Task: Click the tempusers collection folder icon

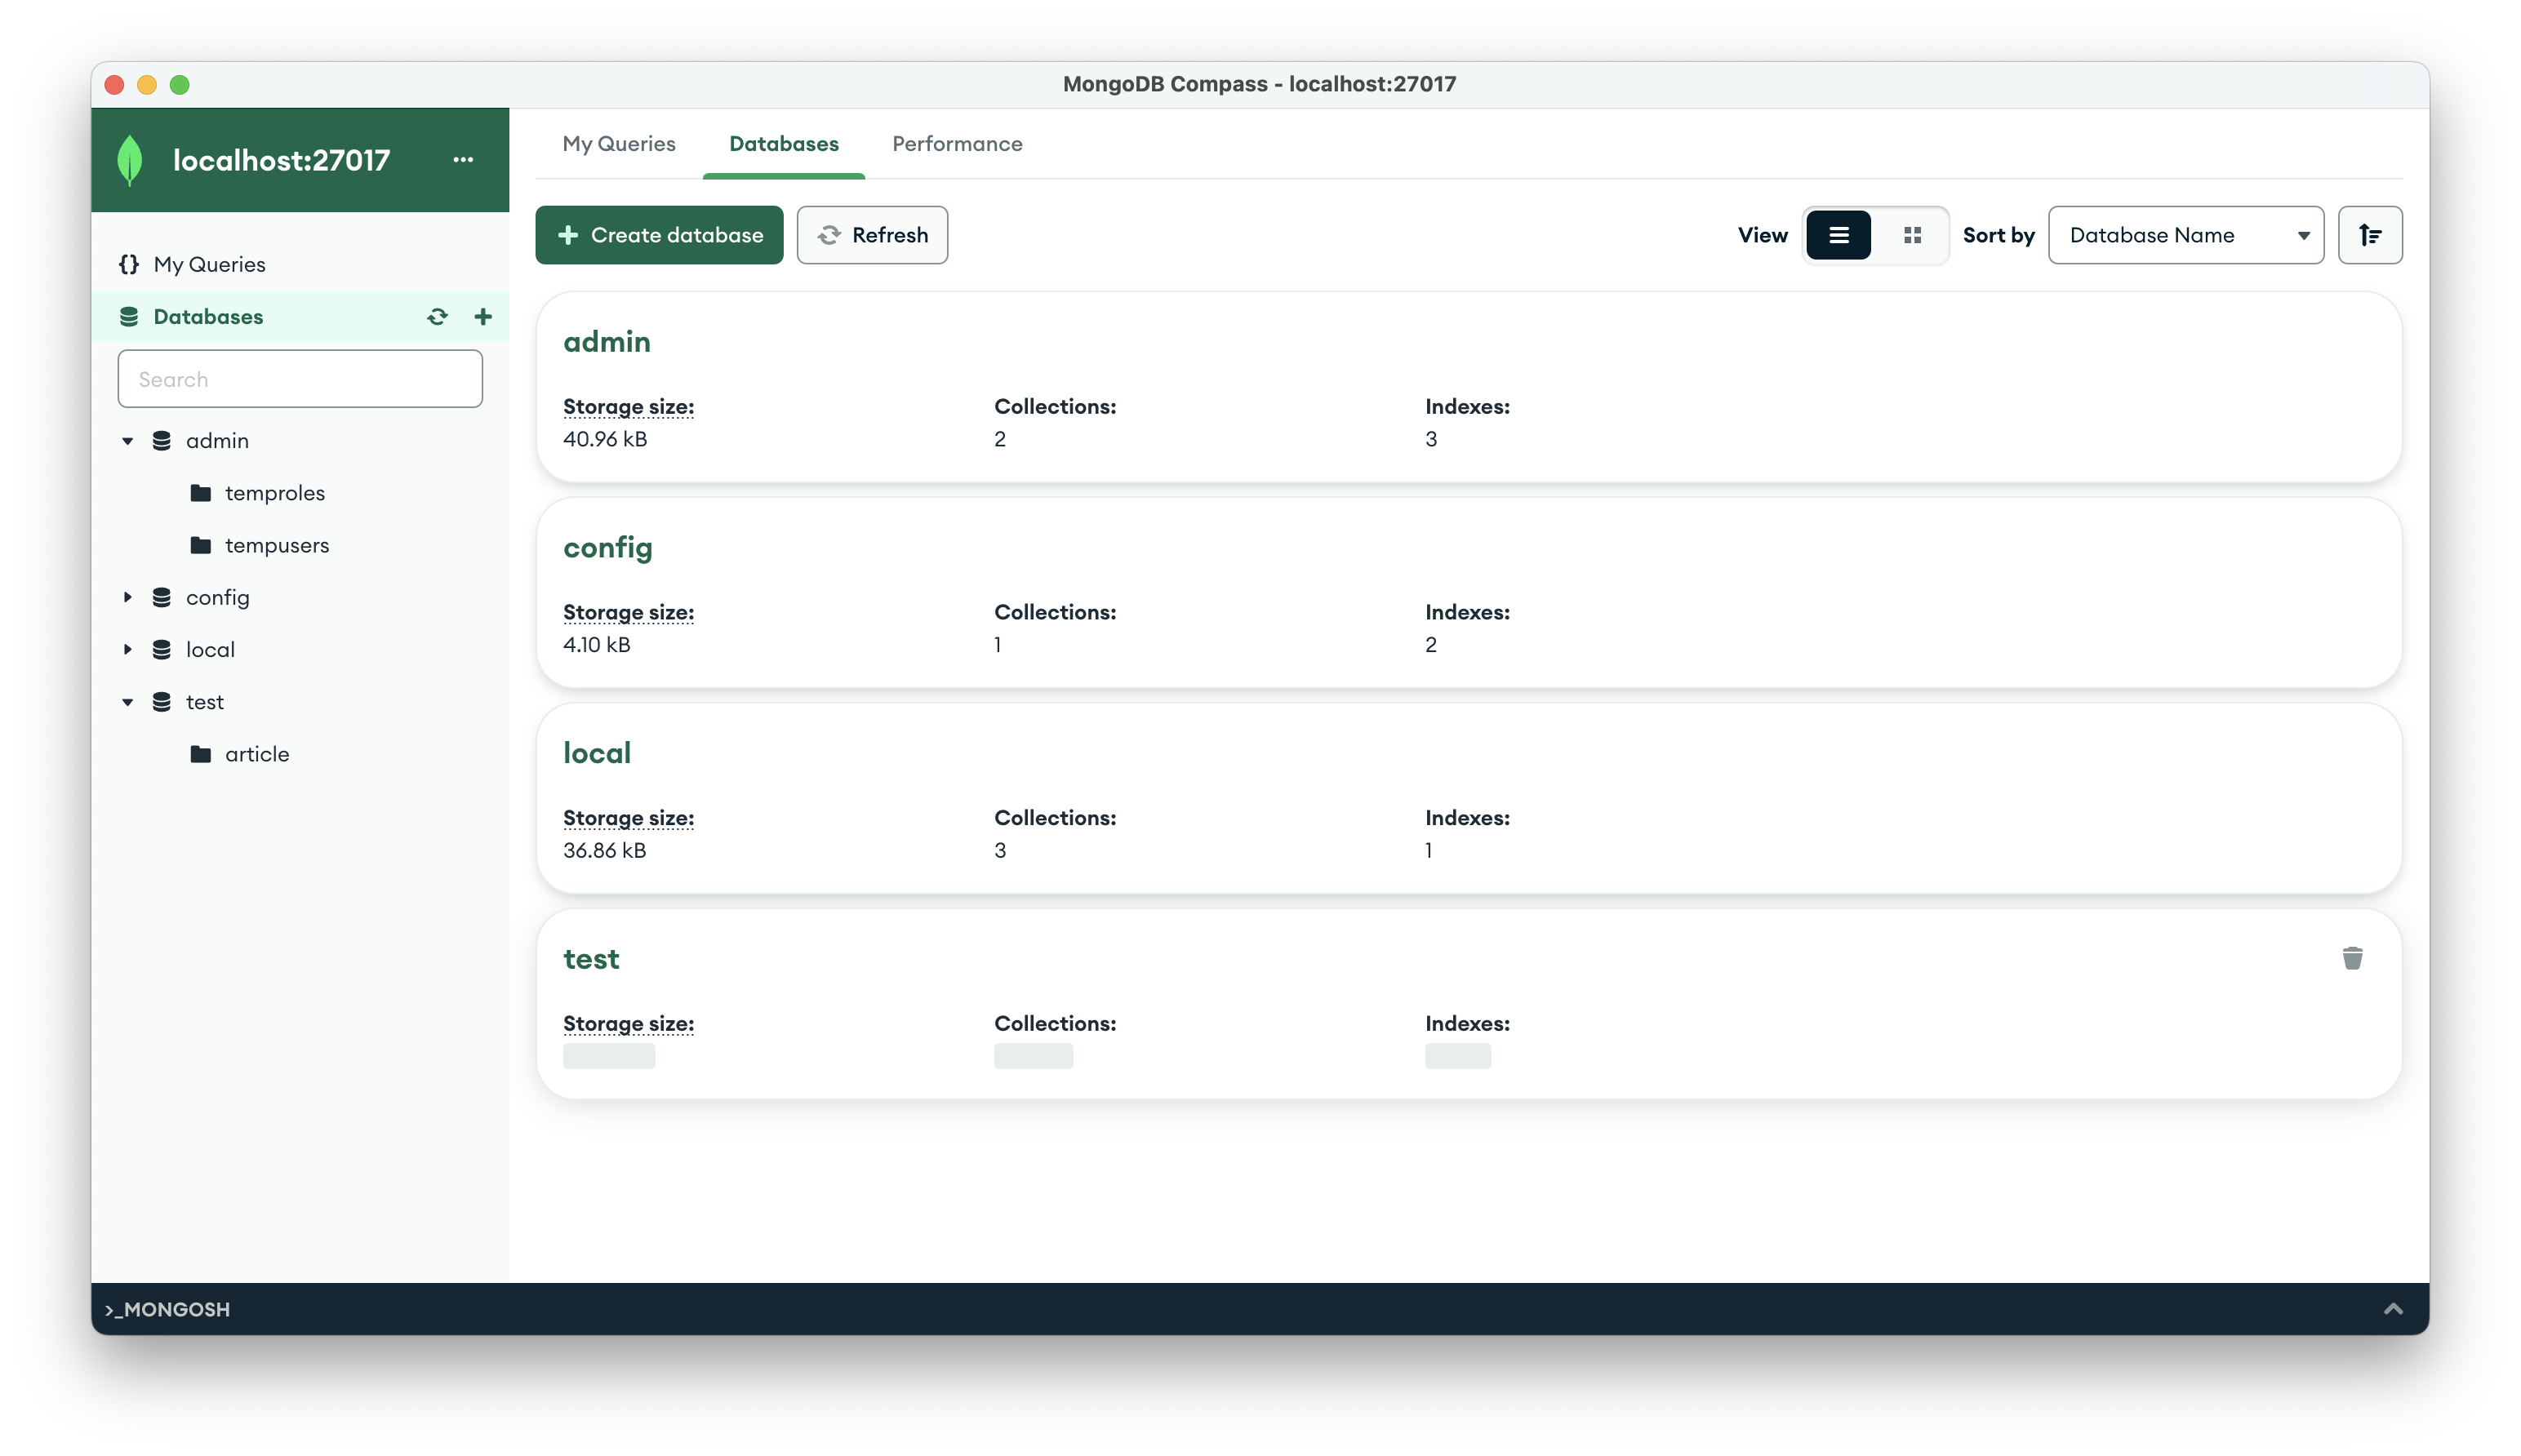Action: [x=201, y=545]
